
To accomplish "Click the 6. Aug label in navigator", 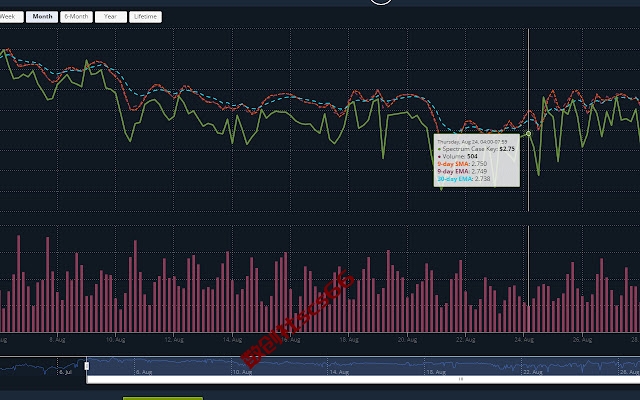I will (x=144, y=372).
